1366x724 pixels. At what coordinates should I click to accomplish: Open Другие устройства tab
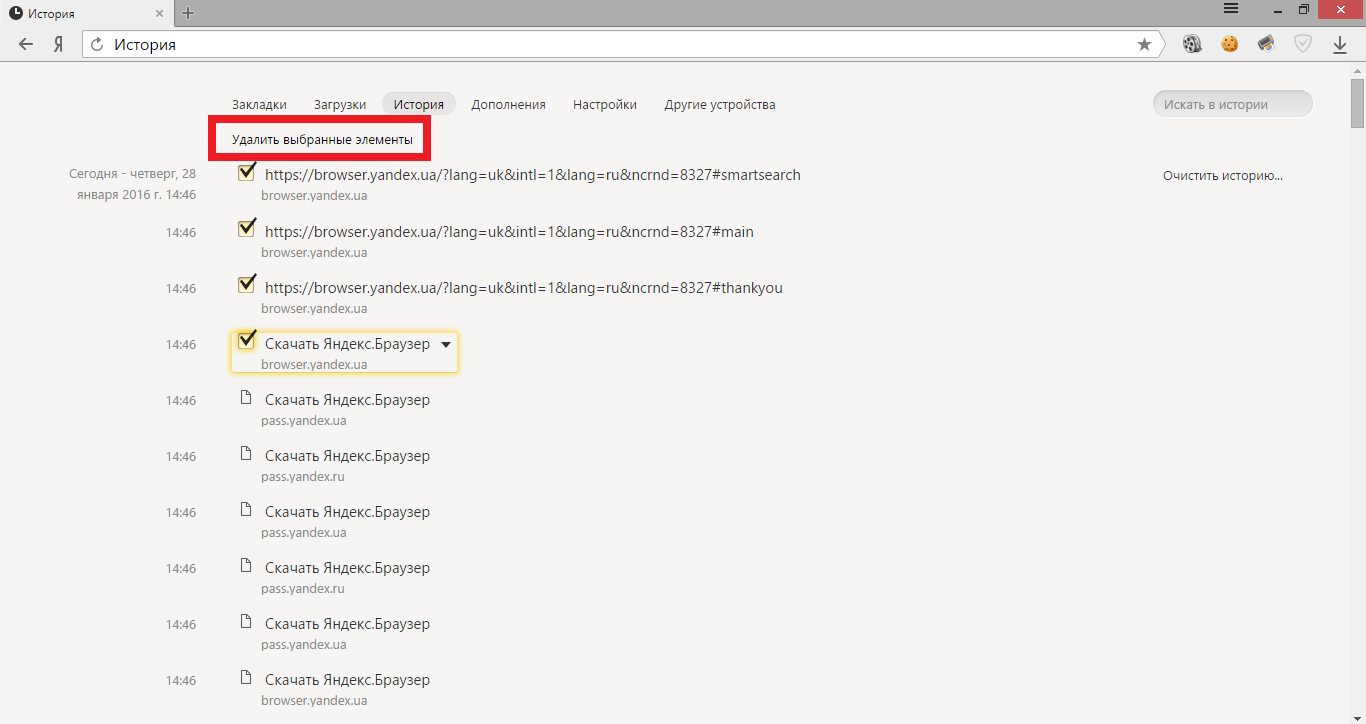[x=720, y=104]
